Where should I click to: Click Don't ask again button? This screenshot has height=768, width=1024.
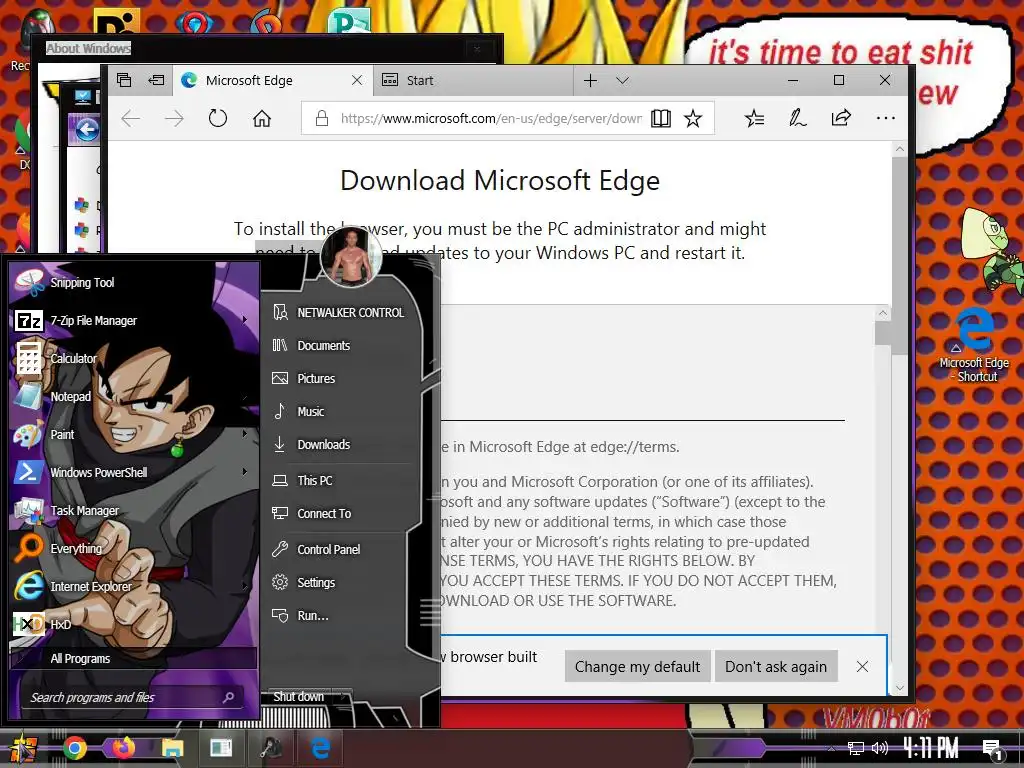click(776, 666)
